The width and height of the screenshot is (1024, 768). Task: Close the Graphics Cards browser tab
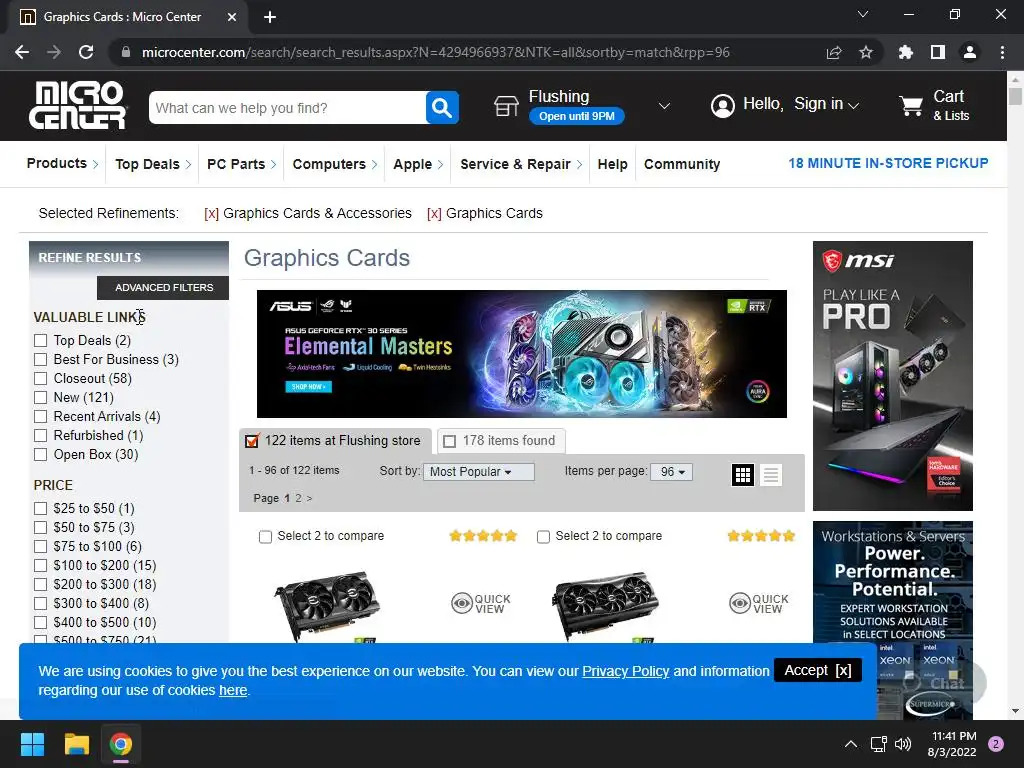coord(232,17)
